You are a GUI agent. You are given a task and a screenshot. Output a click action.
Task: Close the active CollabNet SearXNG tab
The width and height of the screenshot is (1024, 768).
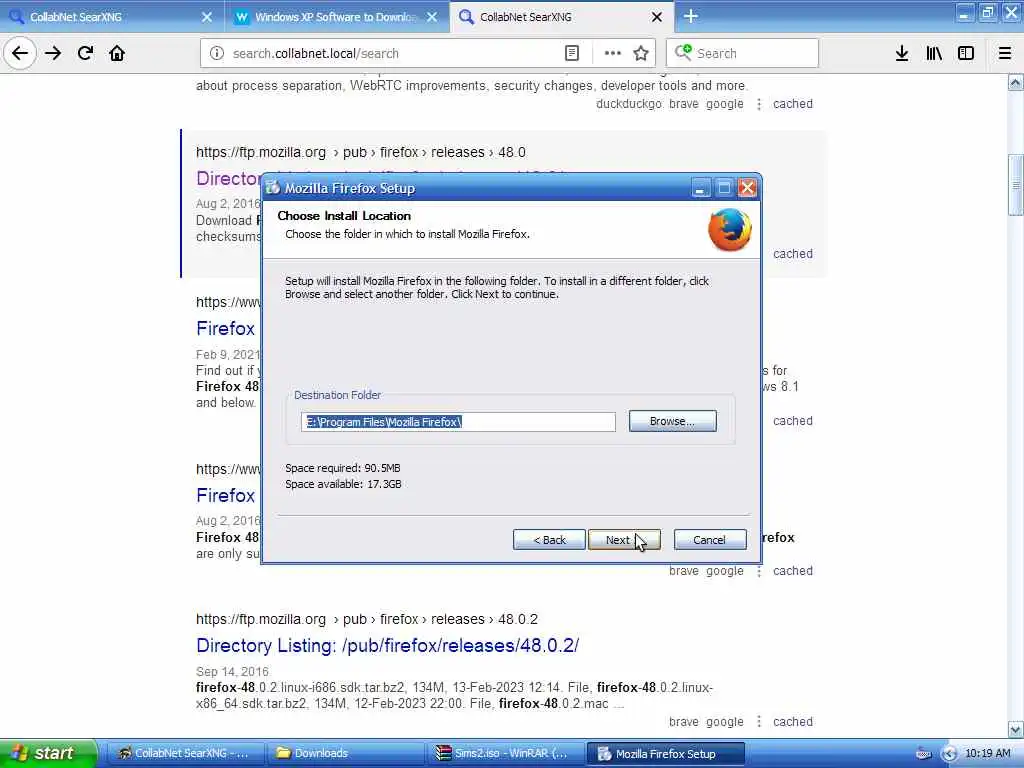[x=657, y=17]
